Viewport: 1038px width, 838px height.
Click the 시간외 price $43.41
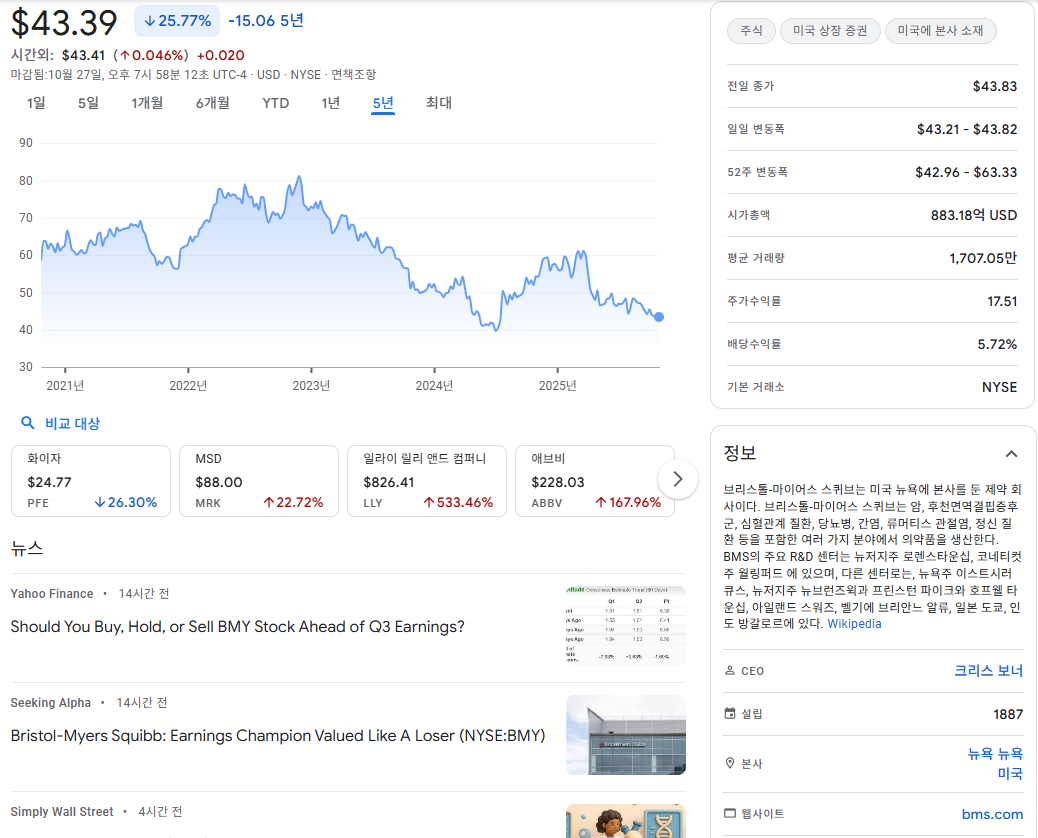point(83,56)
